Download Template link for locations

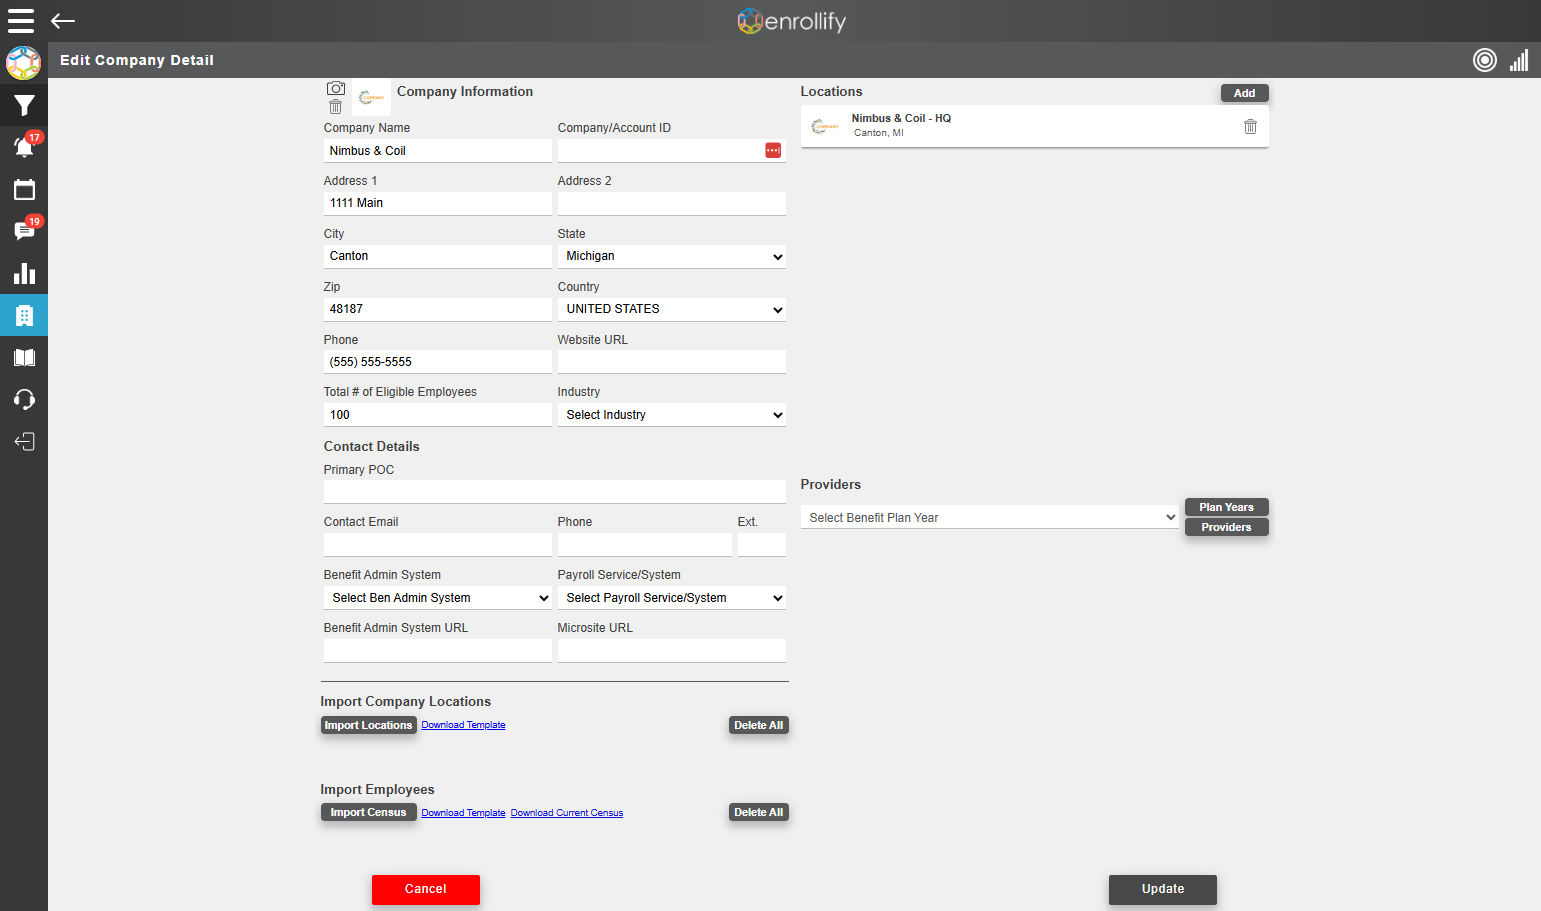coord(463,725)
